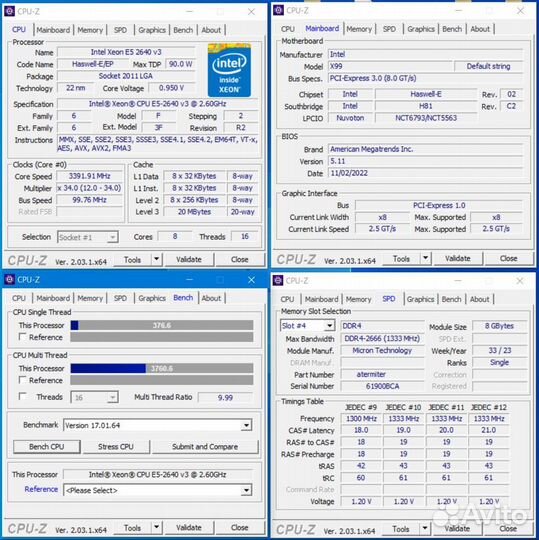
Task: Open the Graphics tab in the Bench window
Action: (152, 298)
